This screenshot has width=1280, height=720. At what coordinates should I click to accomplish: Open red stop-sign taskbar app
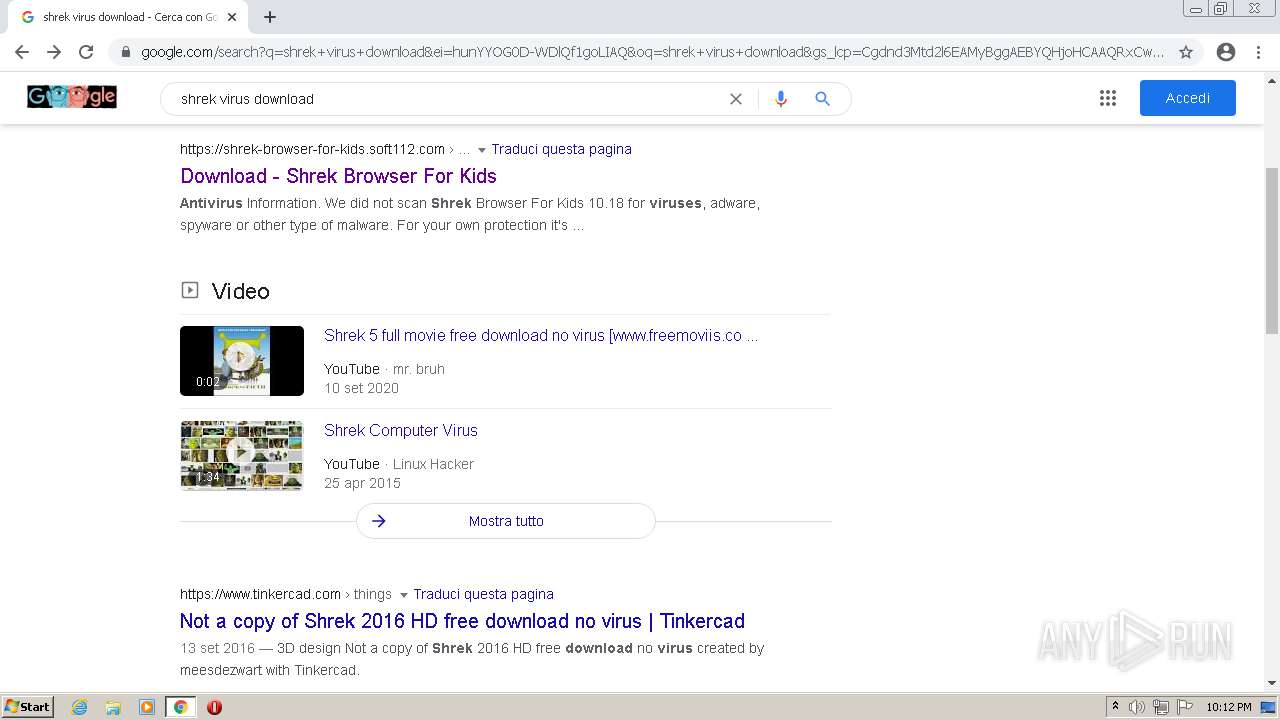pyautogui.click(x=214, y=707)
